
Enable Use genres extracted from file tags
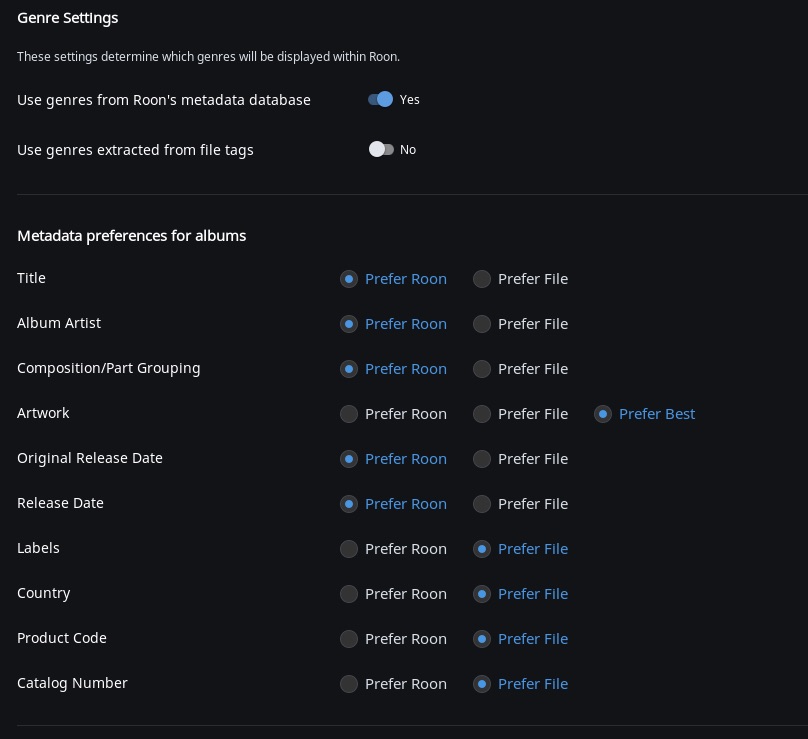click(381, 150)
